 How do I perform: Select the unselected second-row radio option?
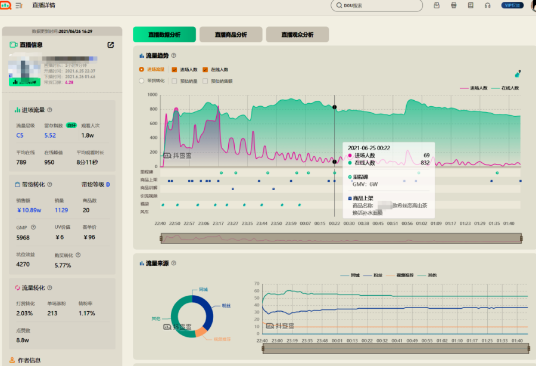[x=142, y=81]
